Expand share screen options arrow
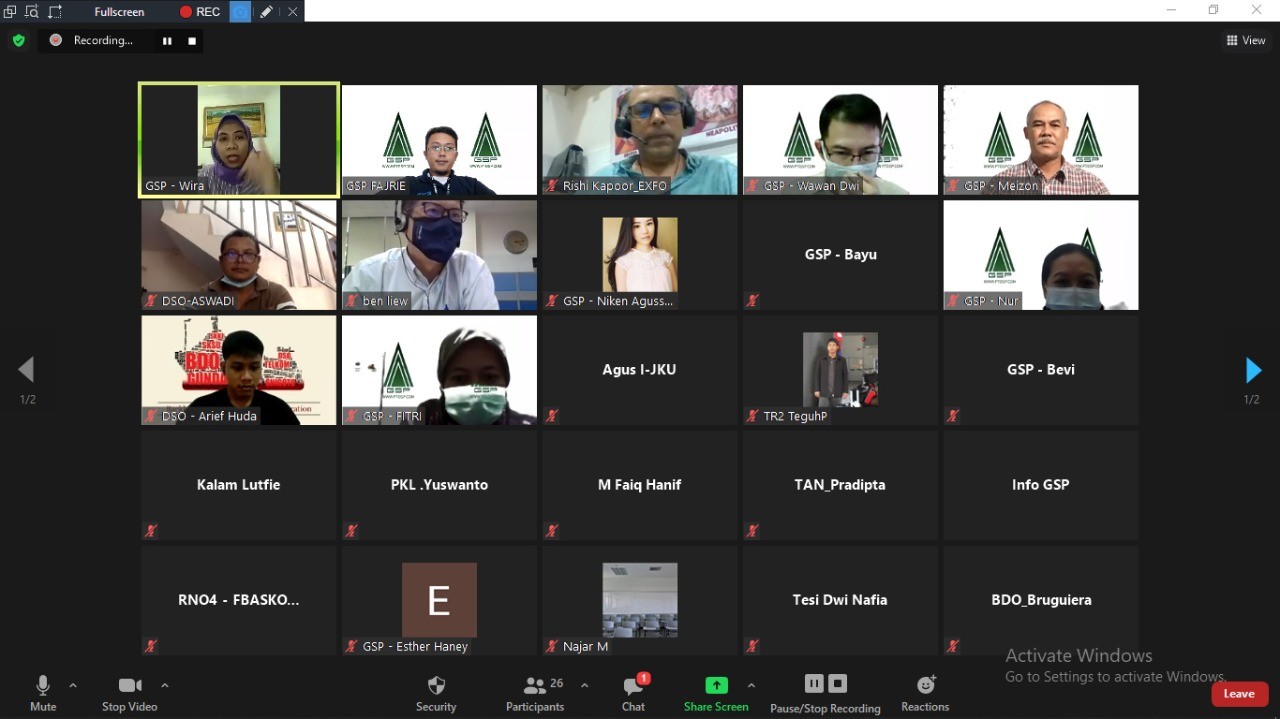This screenshot has height=719, width=1280. click(x=750, y=685)
